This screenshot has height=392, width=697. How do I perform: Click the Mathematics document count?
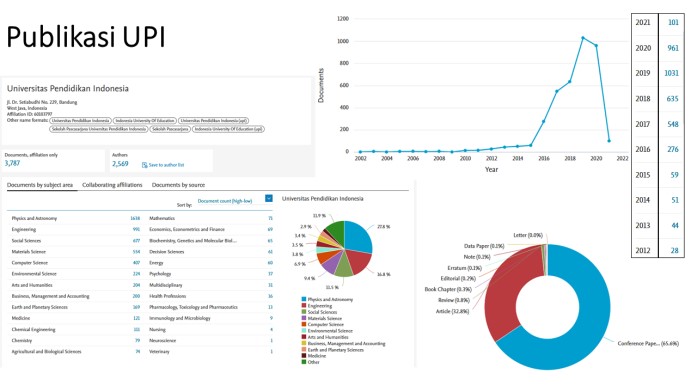pyautogui.click(x=270, y=218)
